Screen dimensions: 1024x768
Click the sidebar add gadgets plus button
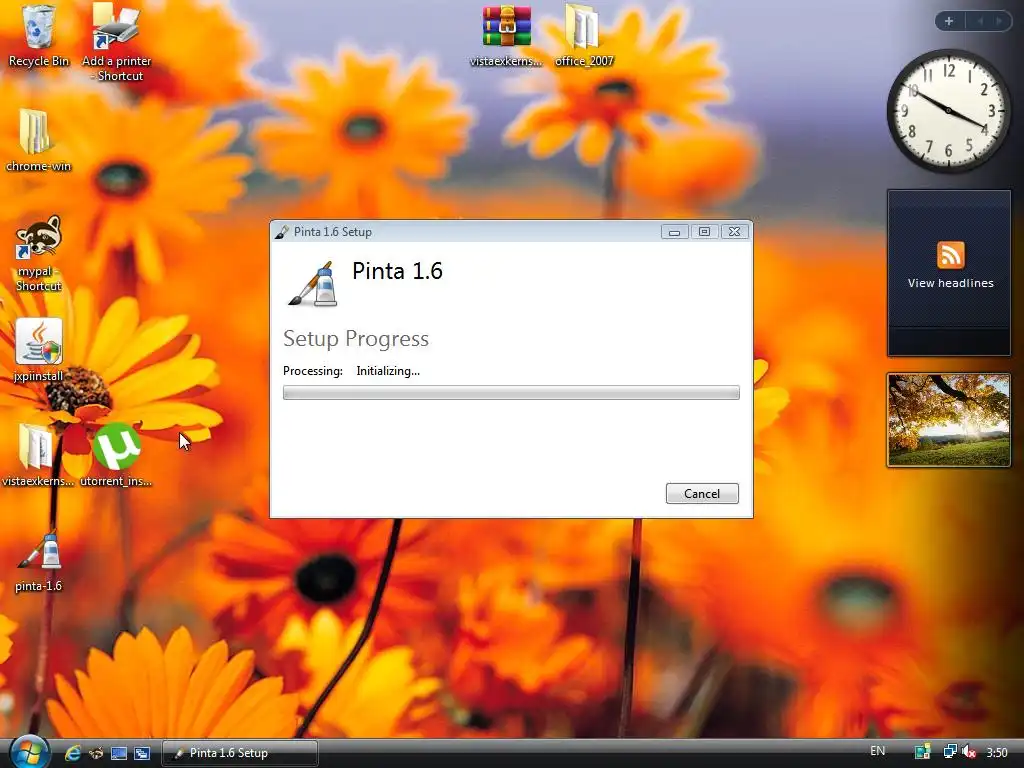click(x=949, y=21)
